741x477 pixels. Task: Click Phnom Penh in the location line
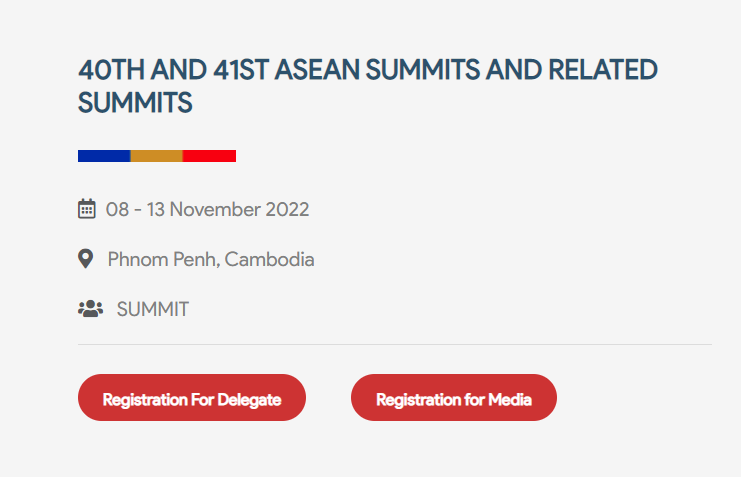[163, 260]
